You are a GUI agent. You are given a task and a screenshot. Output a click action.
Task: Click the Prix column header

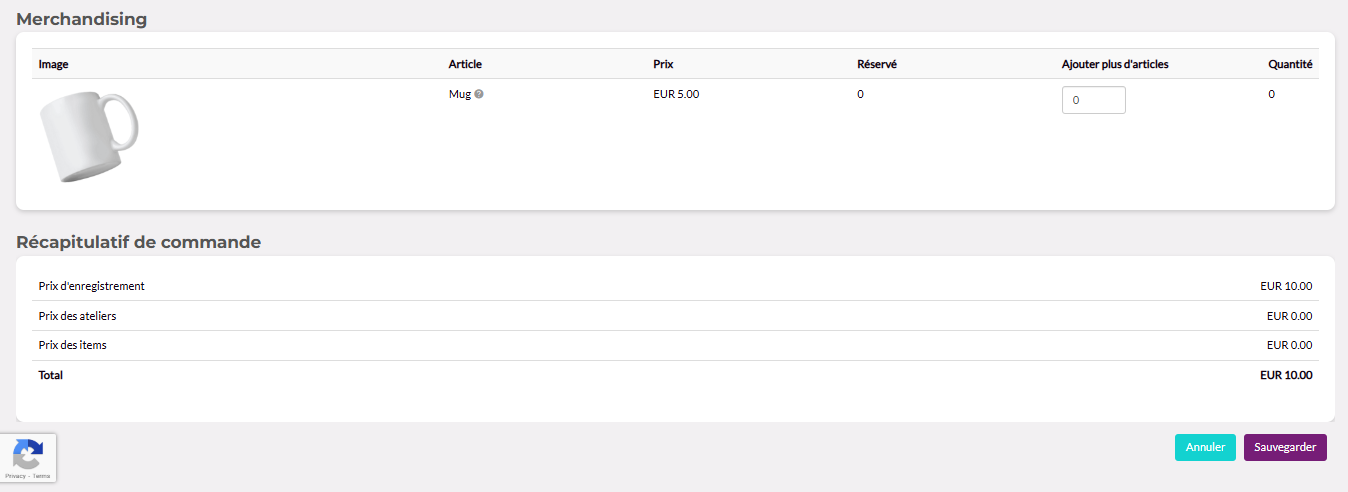[663, 64]
